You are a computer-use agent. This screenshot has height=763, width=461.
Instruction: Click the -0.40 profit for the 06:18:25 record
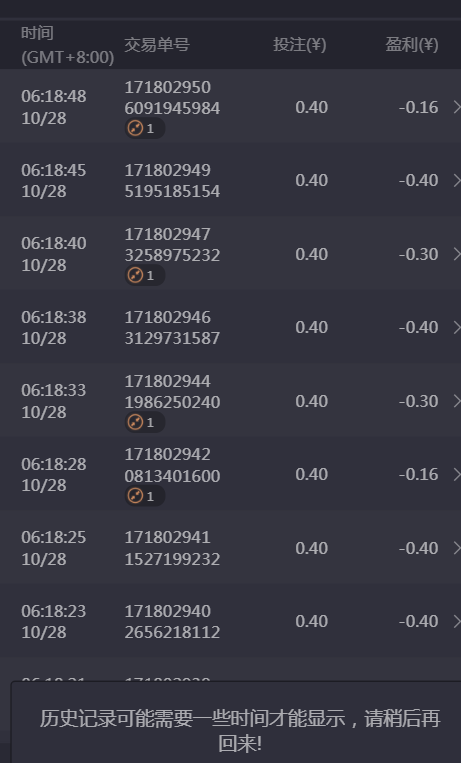click(x=419, y=548)
